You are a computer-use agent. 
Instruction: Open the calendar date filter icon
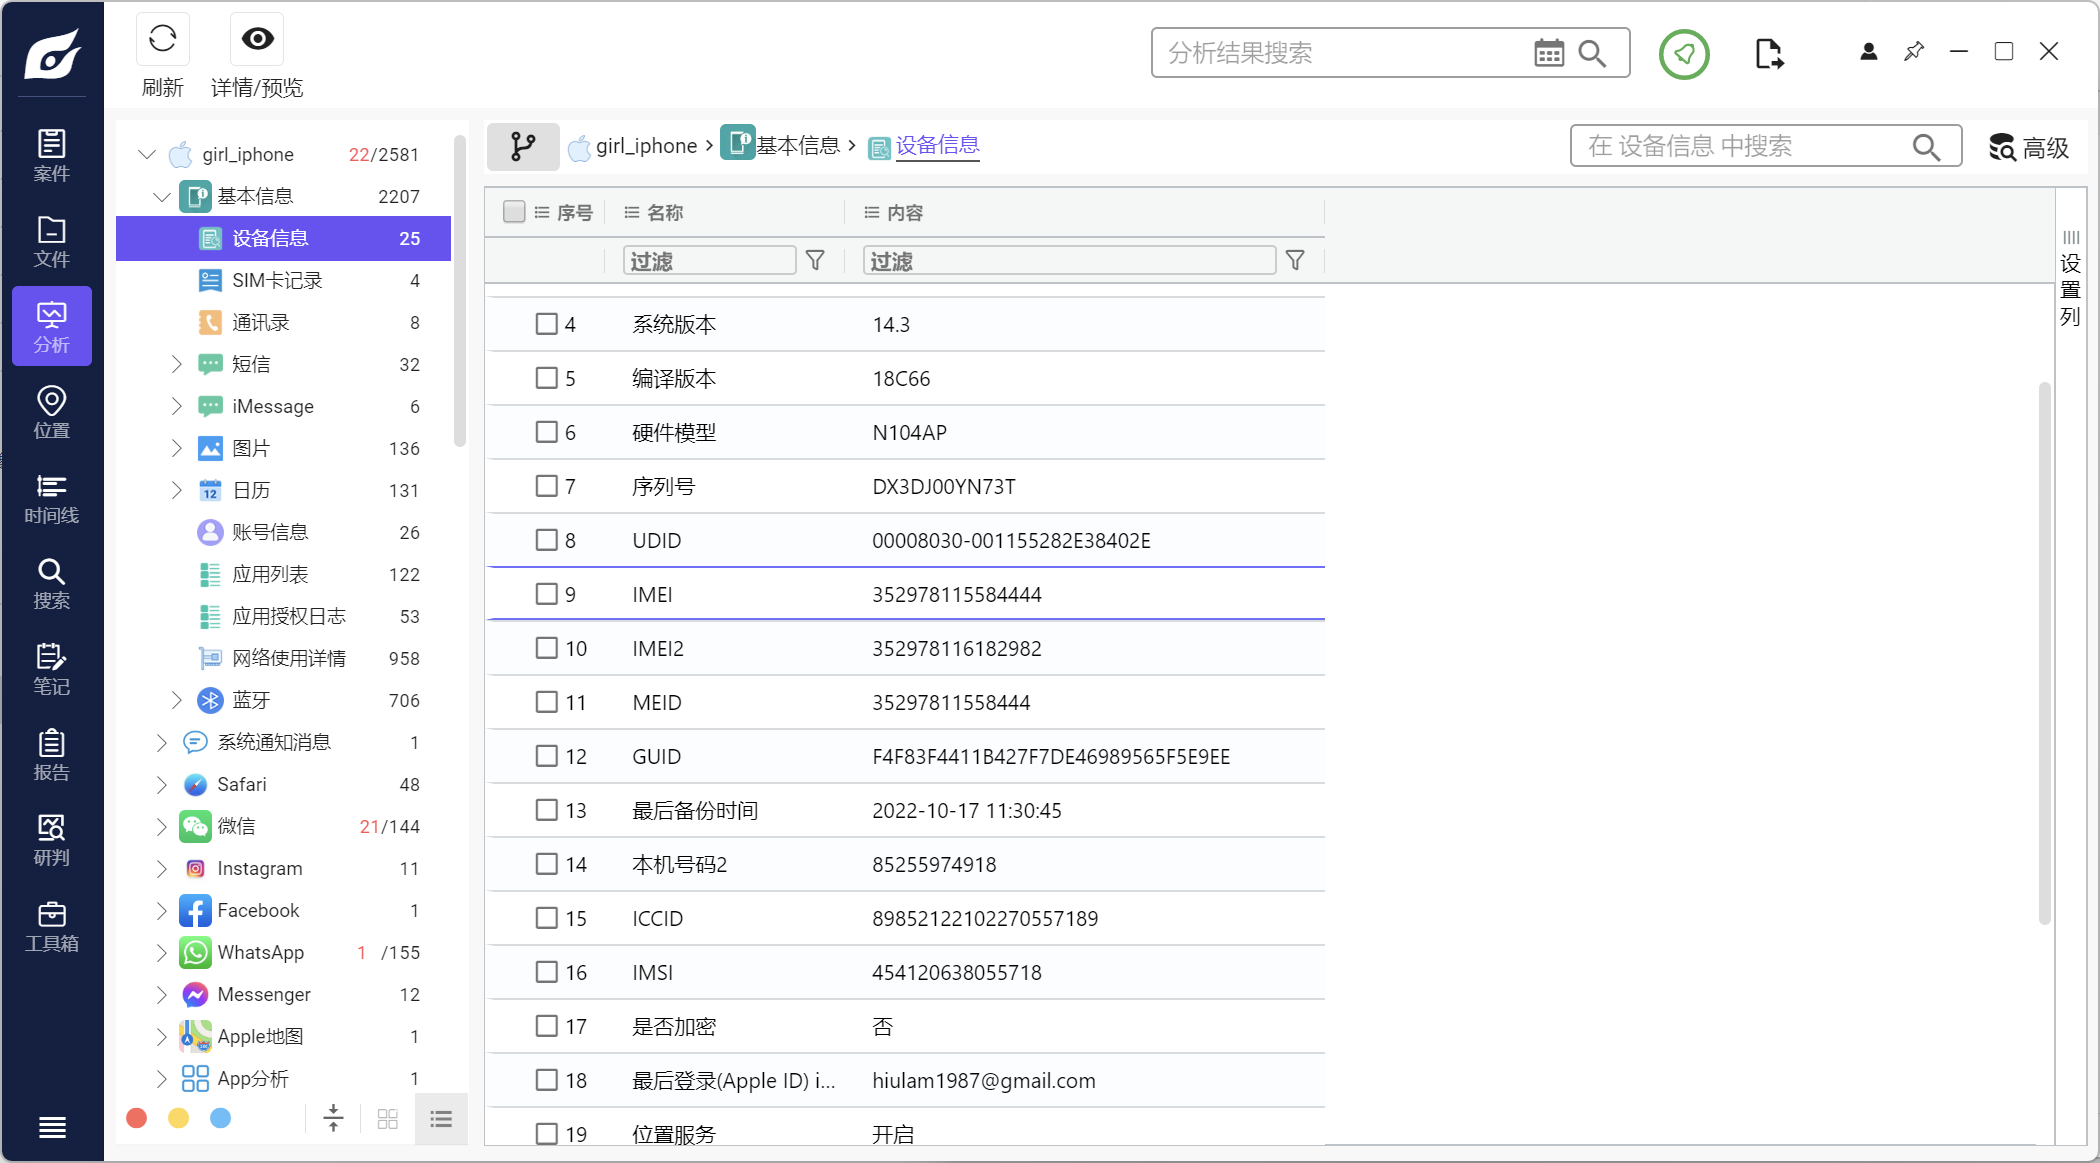(1549, 53)
